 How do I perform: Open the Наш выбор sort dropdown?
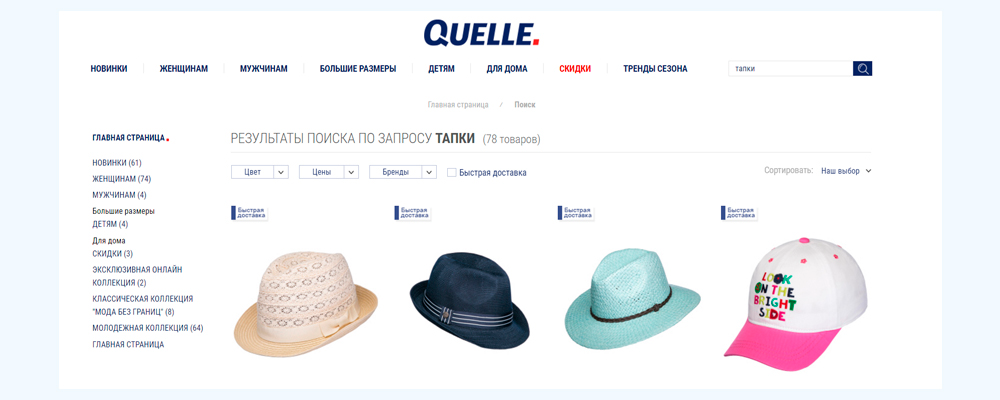(x=846, y=171)
